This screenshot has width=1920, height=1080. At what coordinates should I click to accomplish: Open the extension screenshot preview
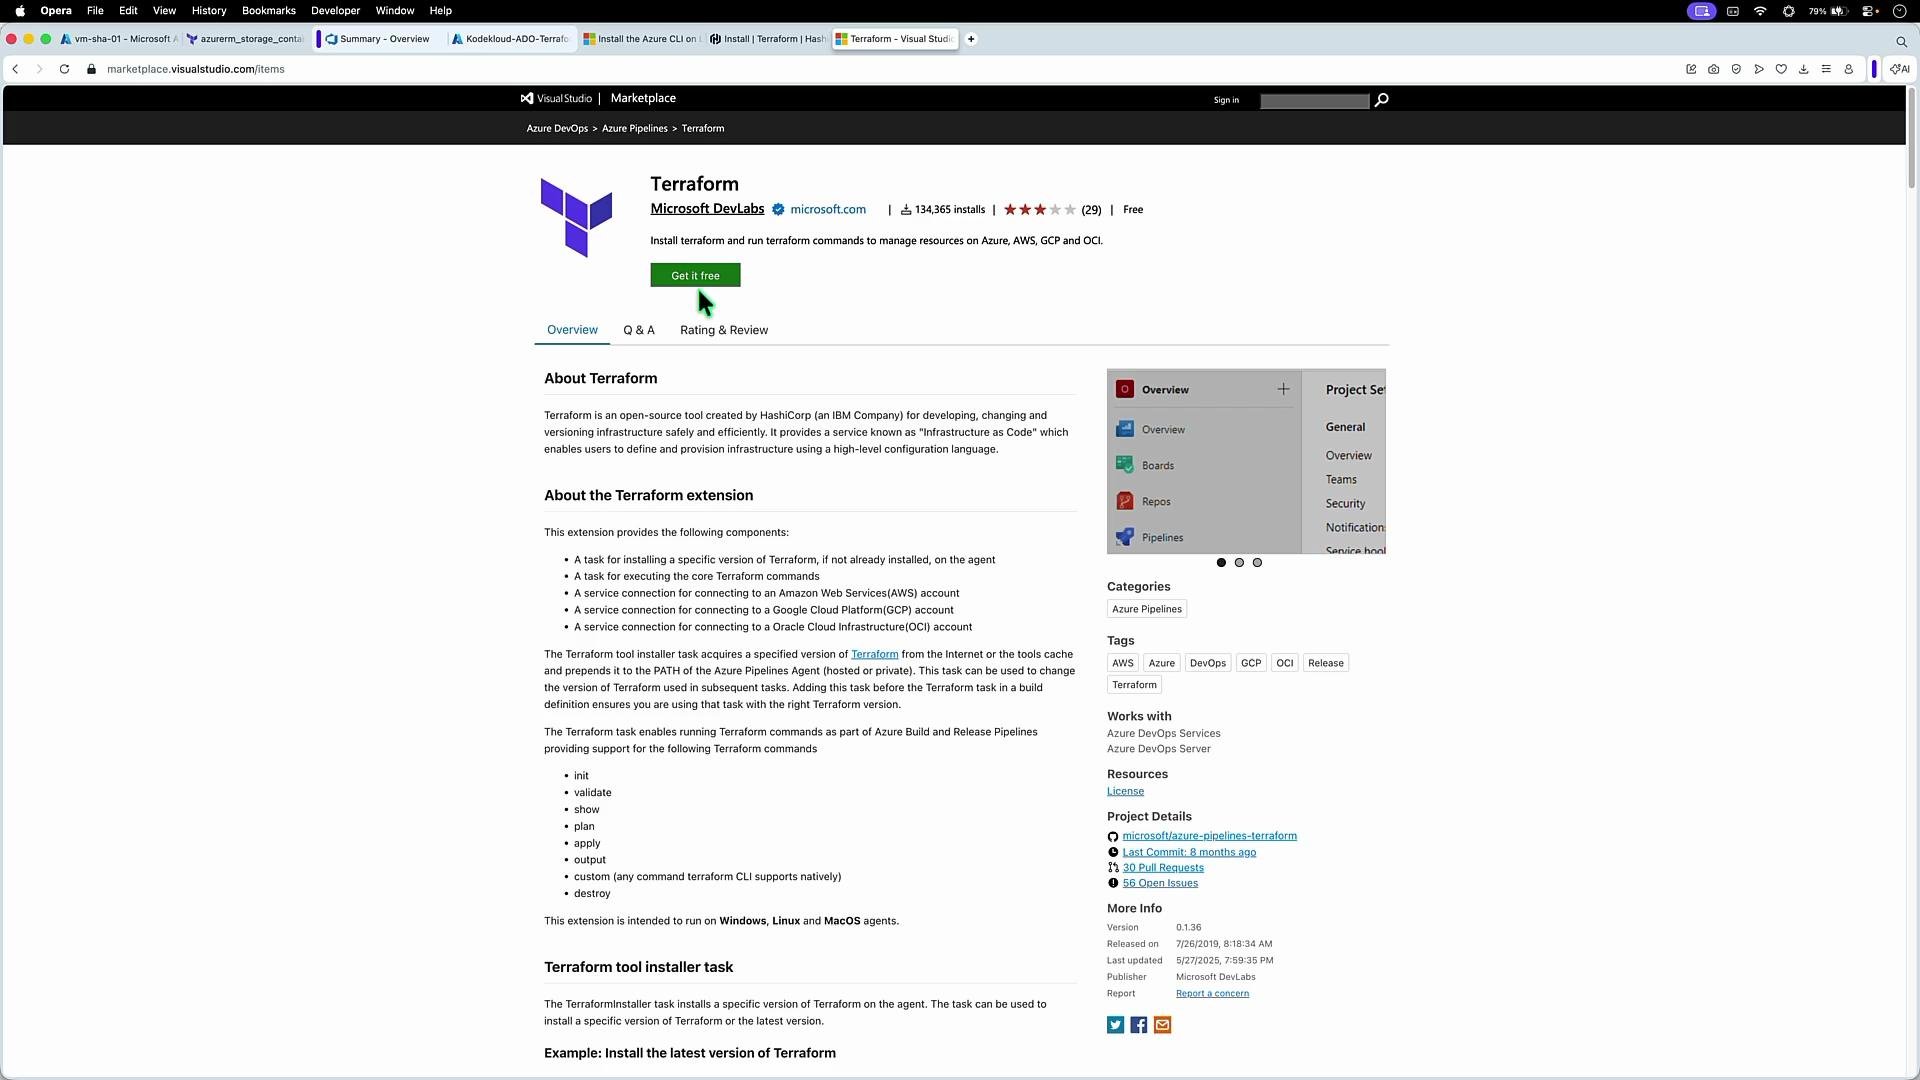(x=1246, y=461)
